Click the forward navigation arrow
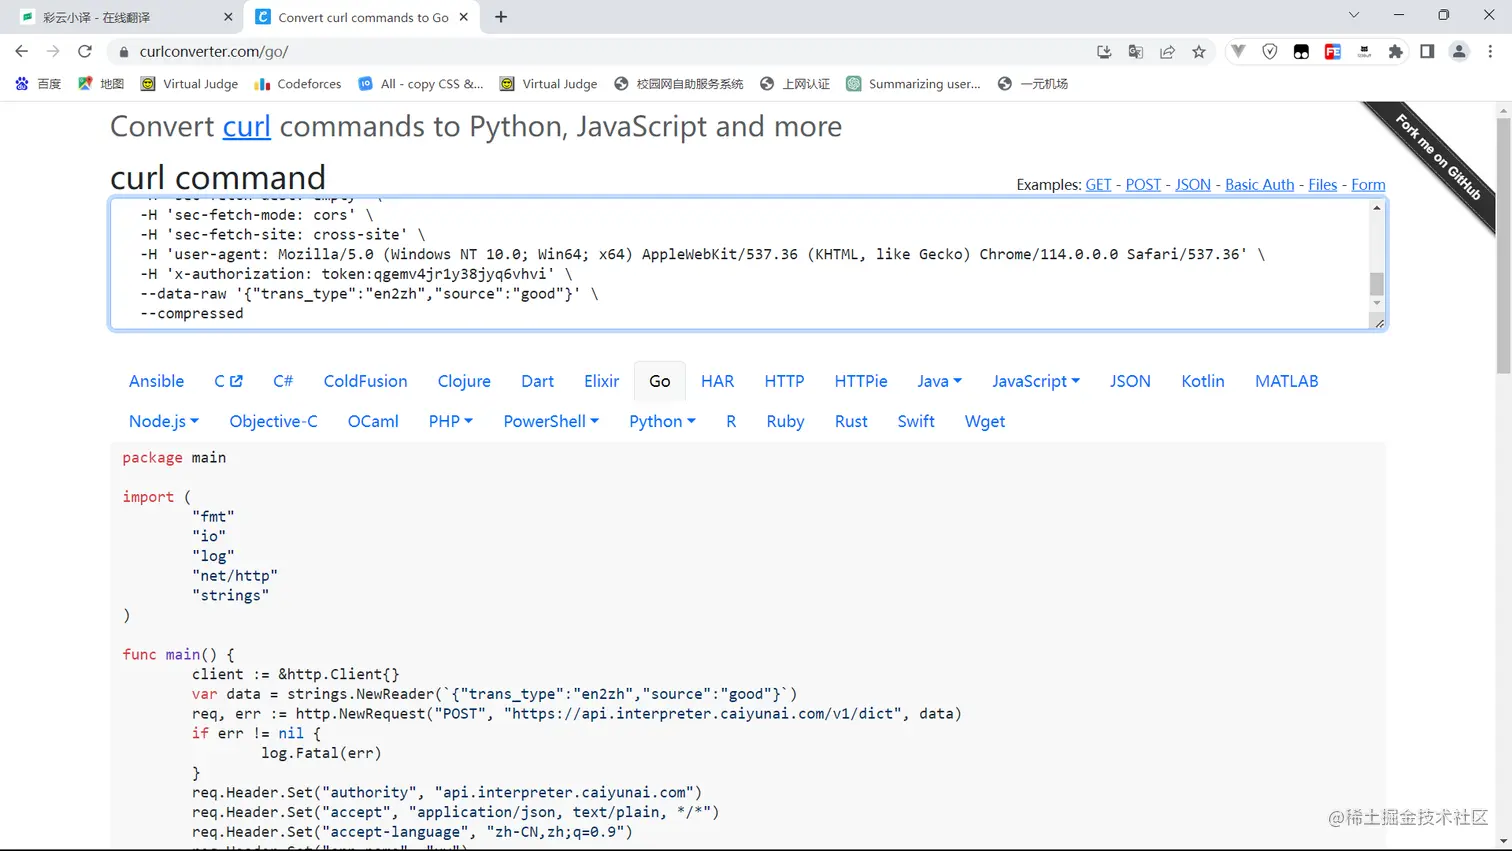 (x=53, y=51)
